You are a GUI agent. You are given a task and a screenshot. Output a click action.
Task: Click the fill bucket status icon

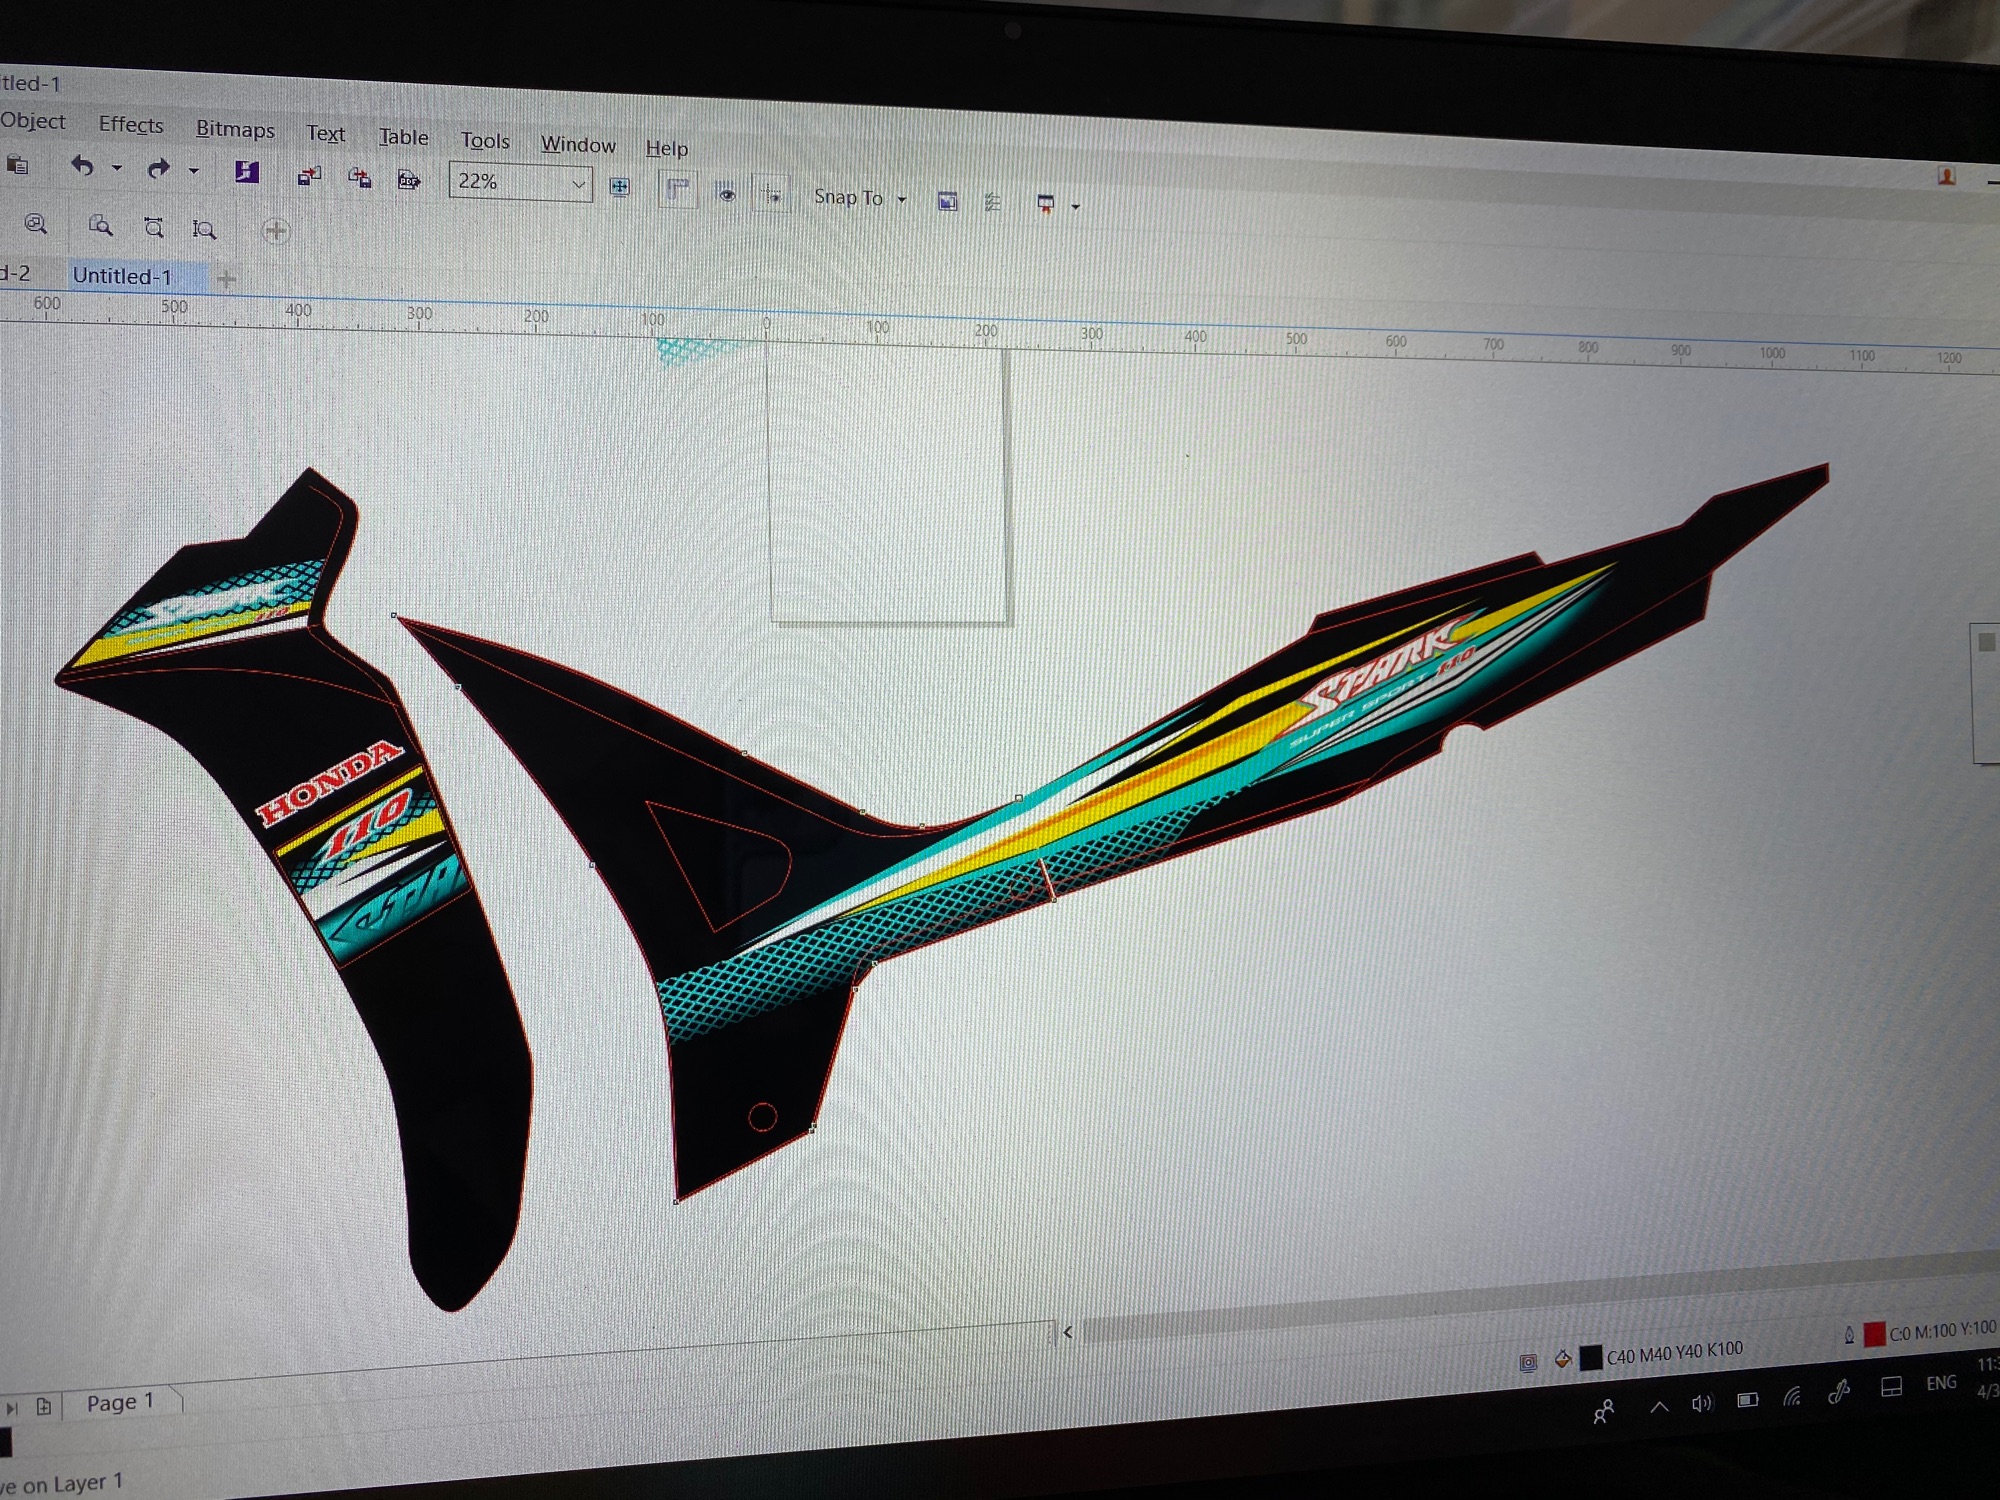1562,1359
